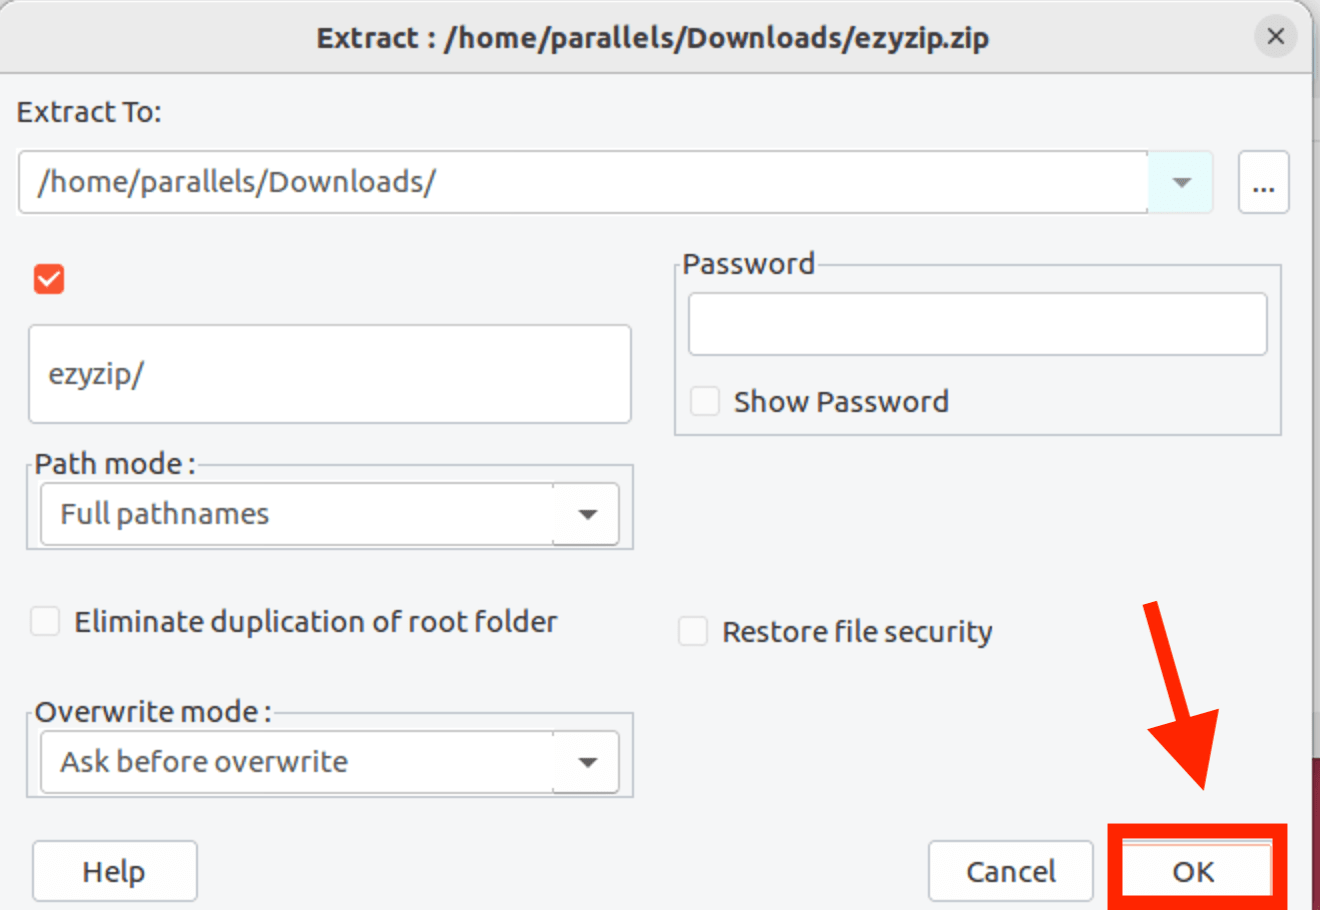Open Help for extraction options

(x=114, y=871)
